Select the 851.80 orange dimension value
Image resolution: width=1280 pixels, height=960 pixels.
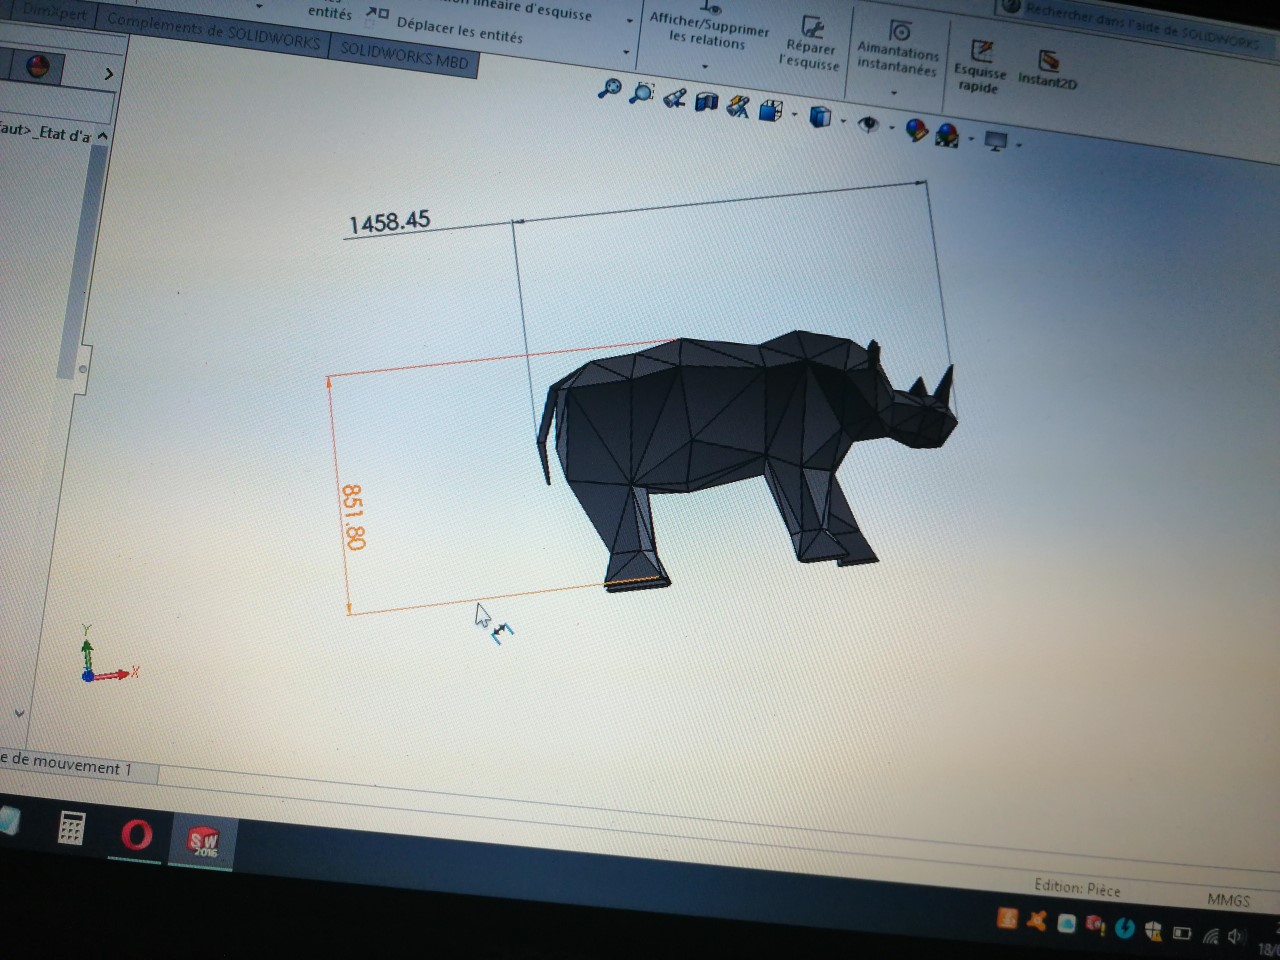(353, 517)
